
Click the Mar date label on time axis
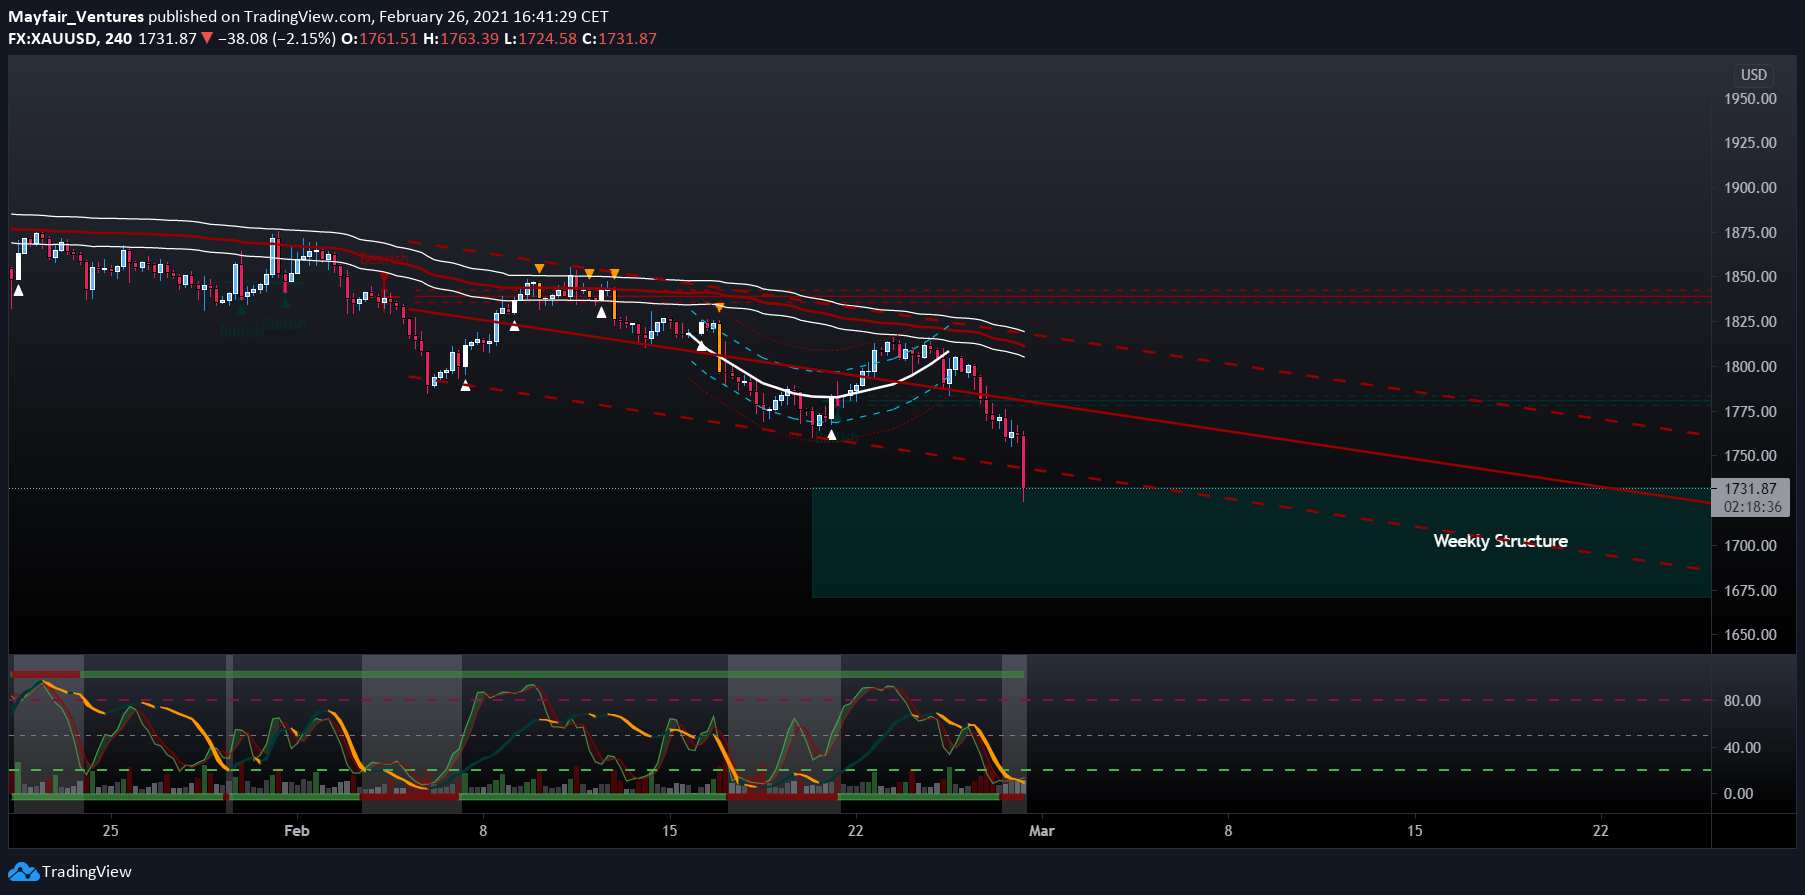[1042, 831]
